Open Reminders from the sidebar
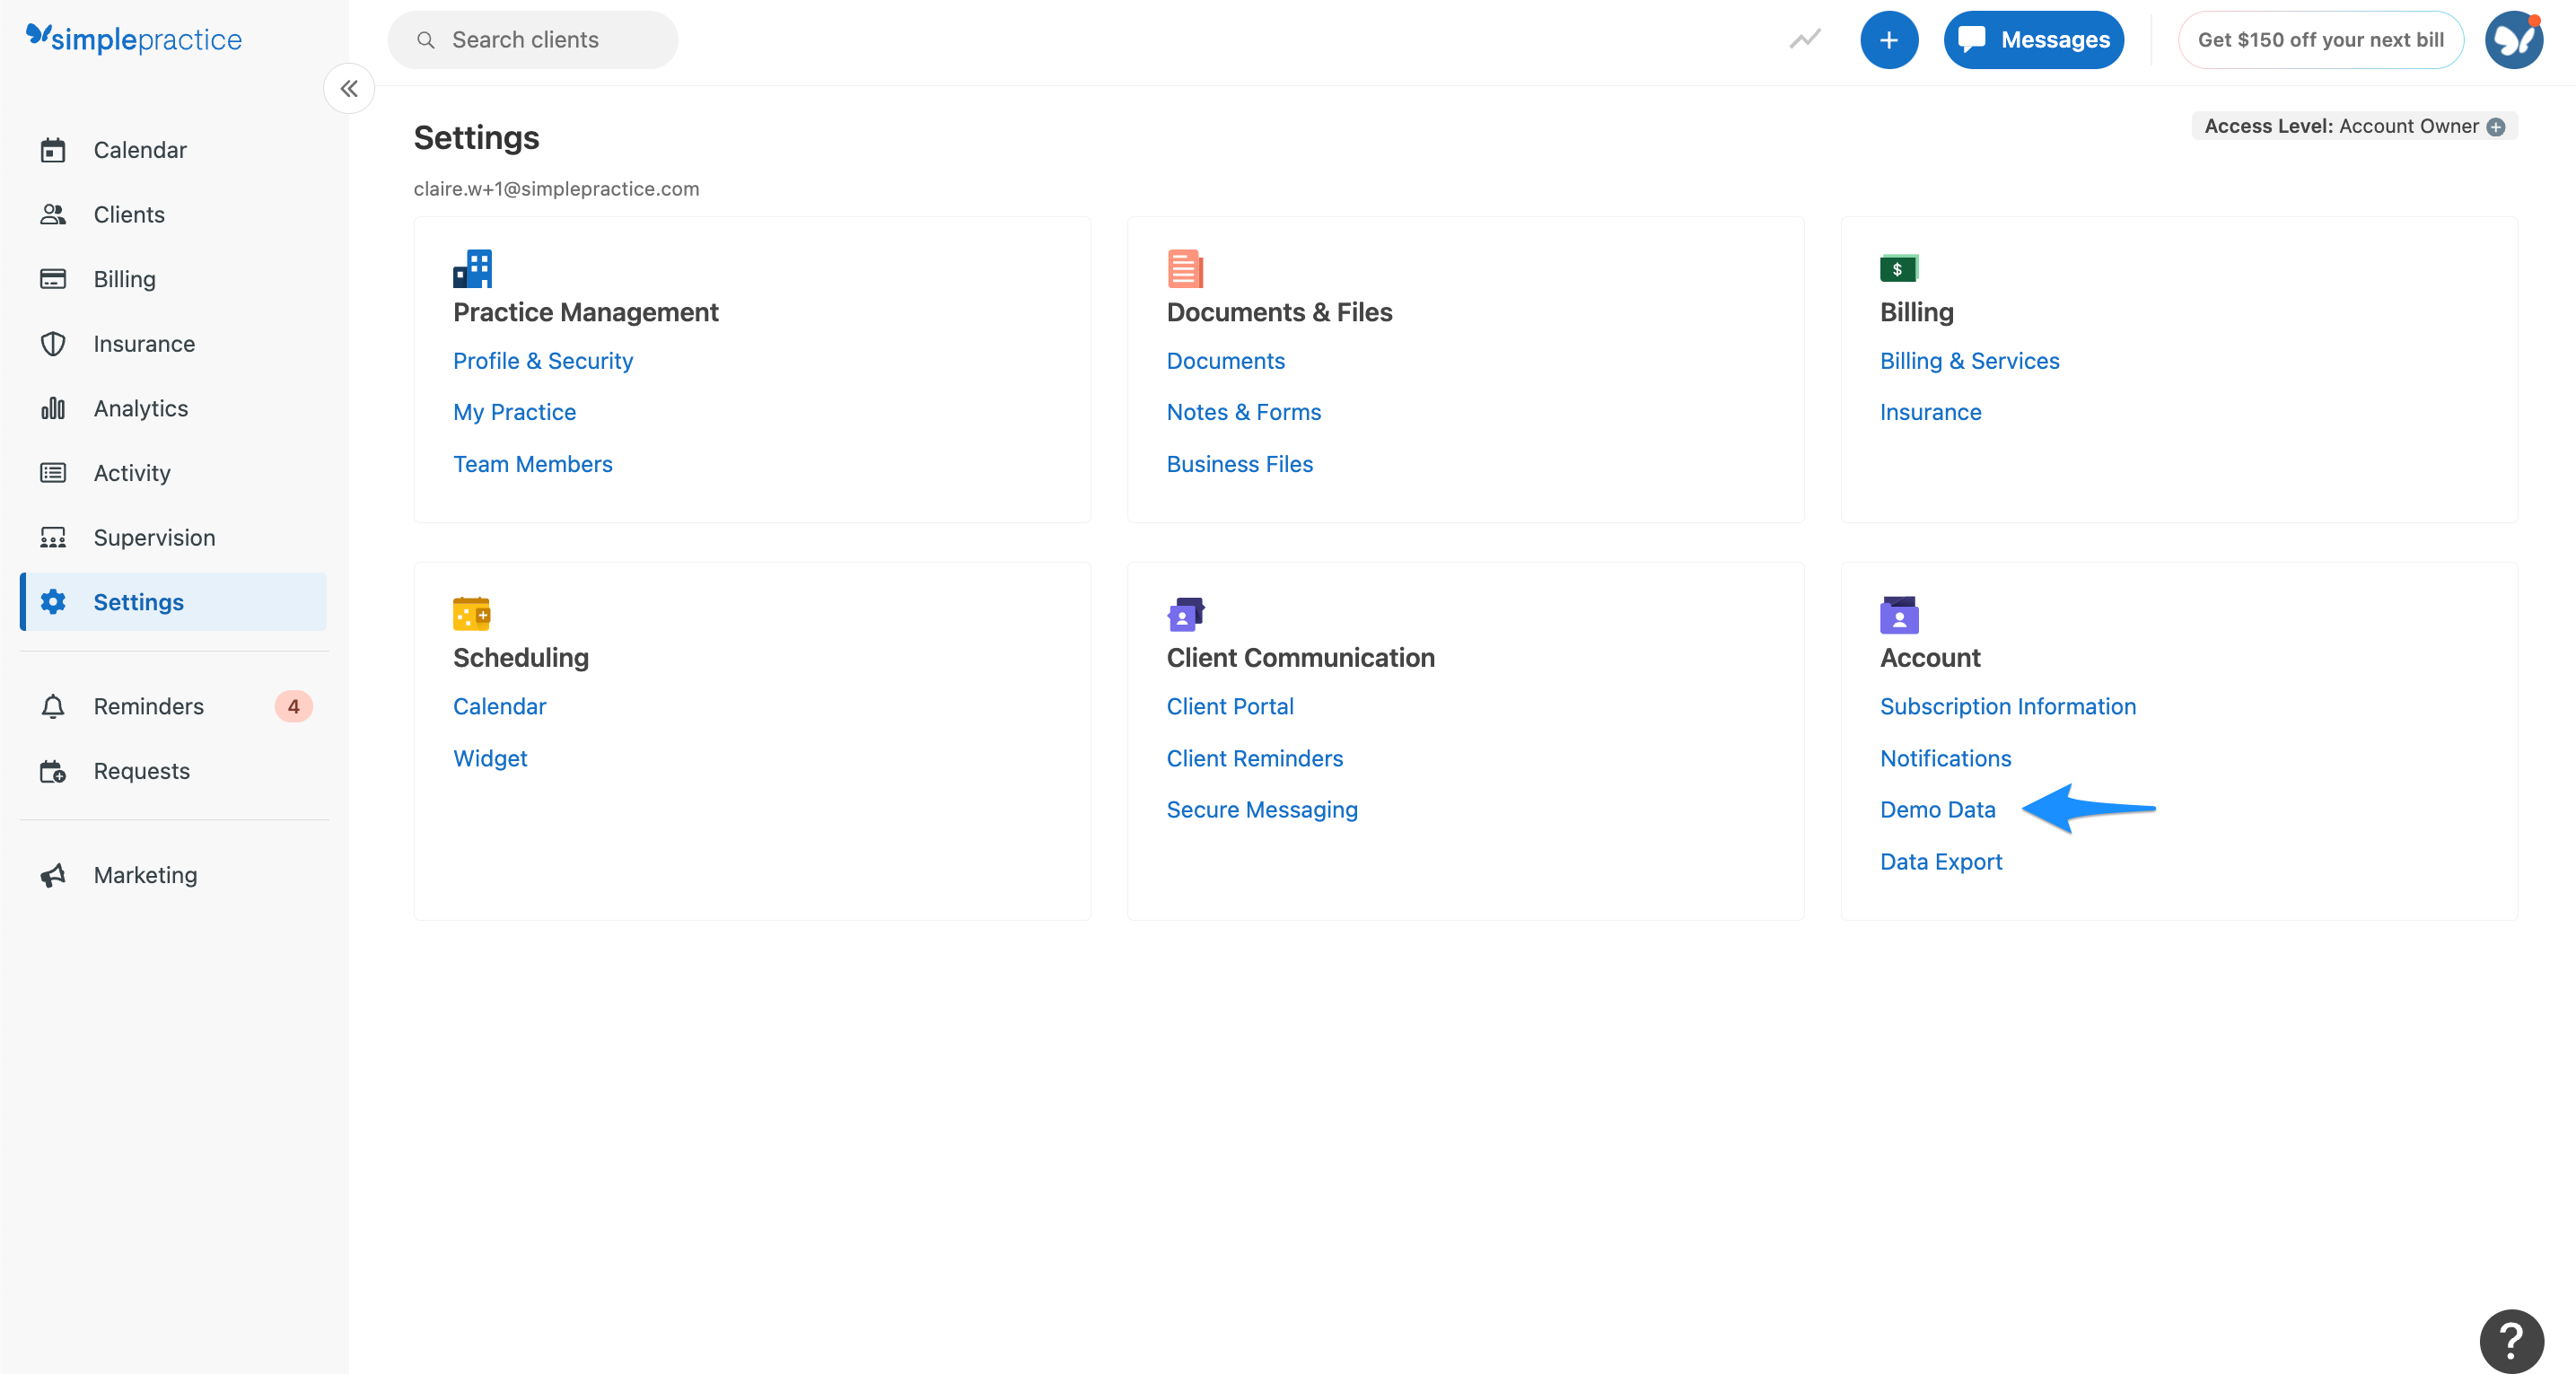This screenshot has width=2576, height=1374. coord(148,706)
